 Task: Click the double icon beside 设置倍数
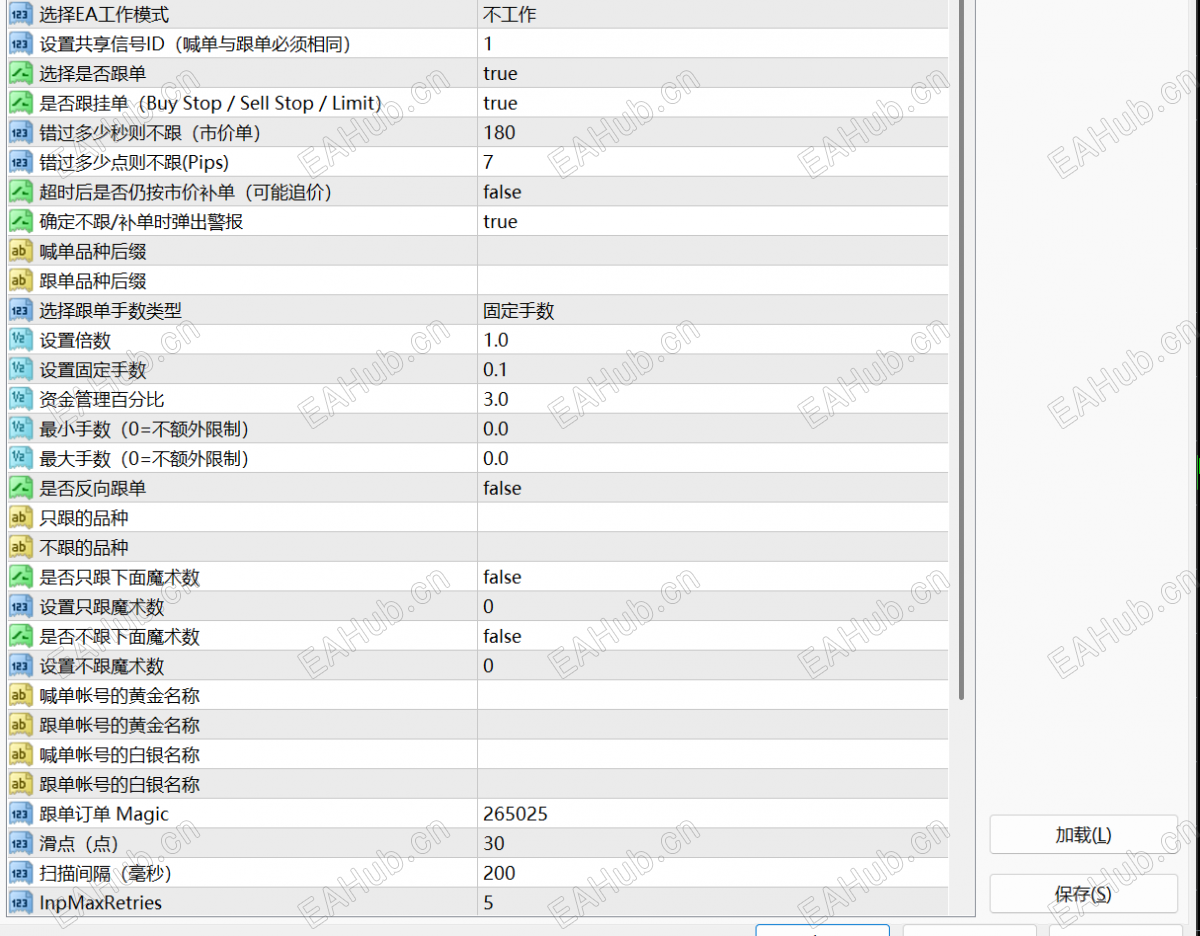point(21,340)
